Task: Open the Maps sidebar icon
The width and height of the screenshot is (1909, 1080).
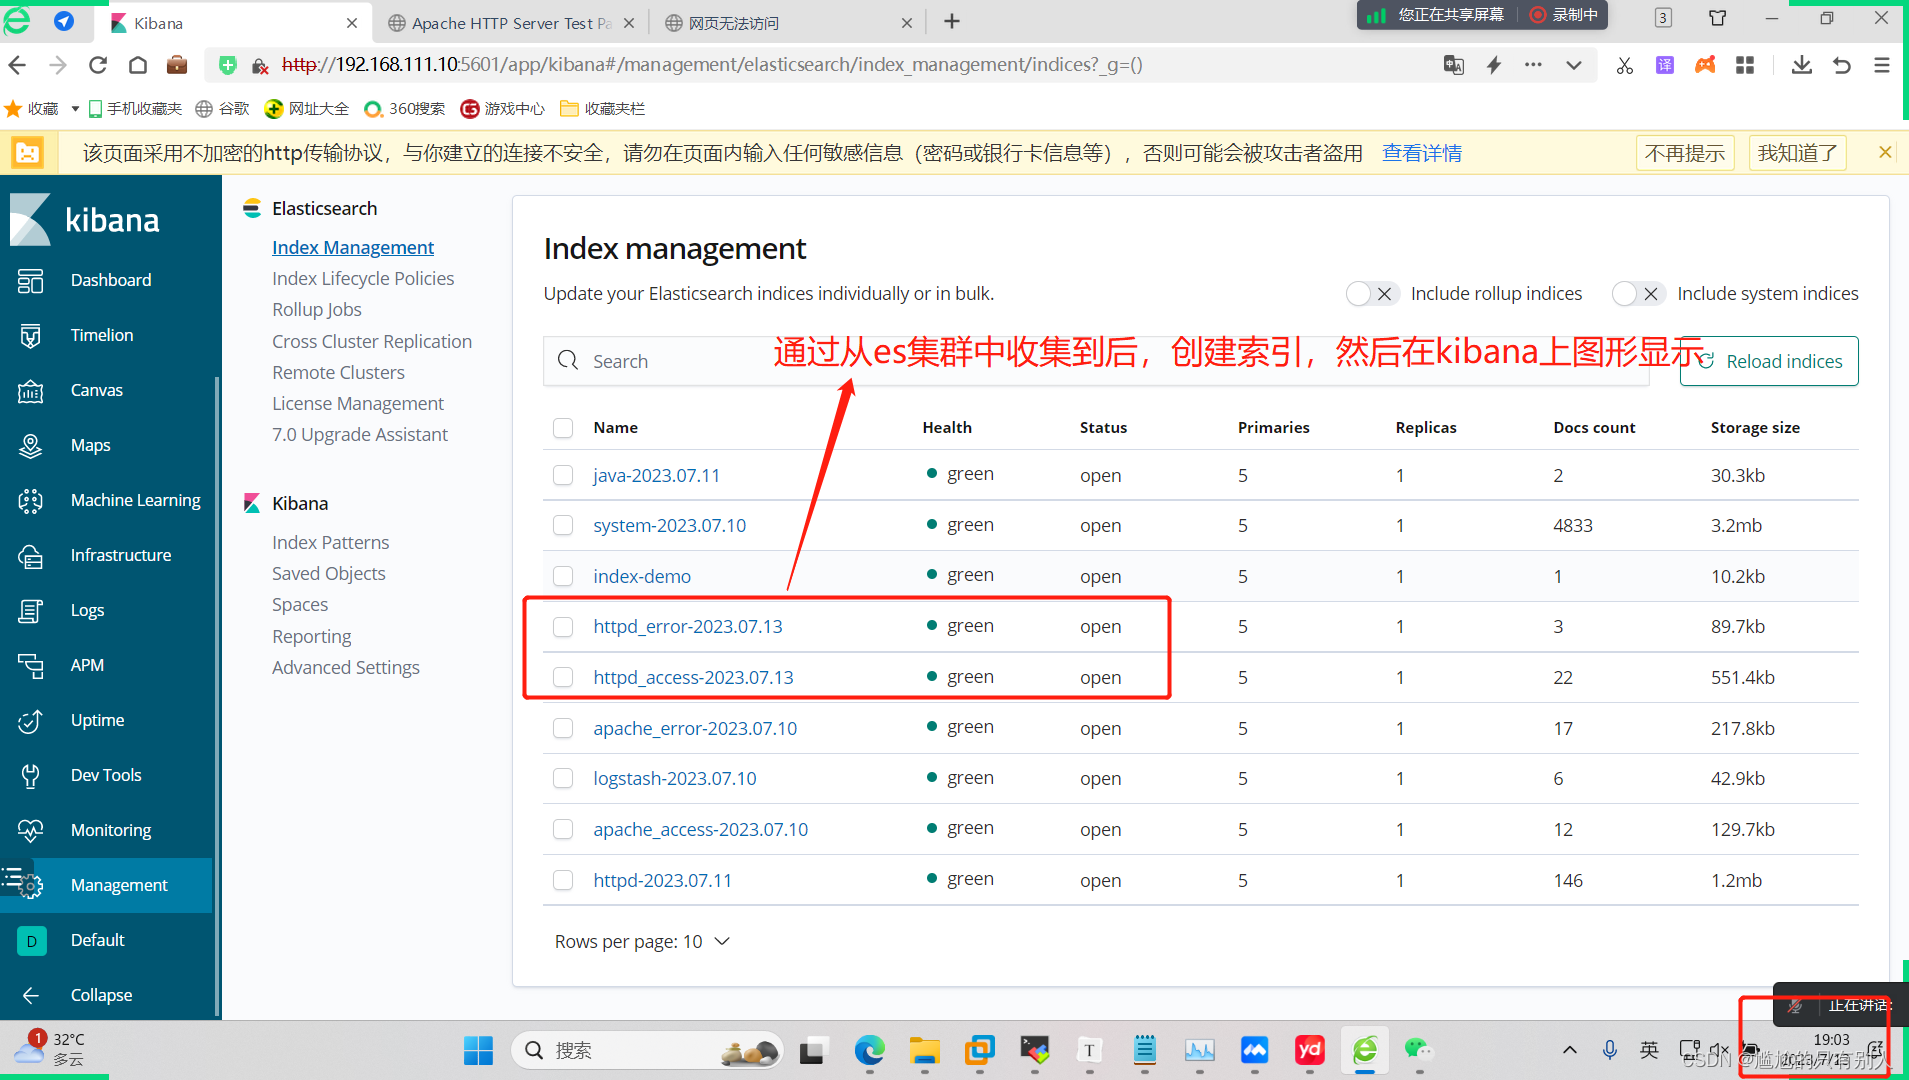Action: 31,446
